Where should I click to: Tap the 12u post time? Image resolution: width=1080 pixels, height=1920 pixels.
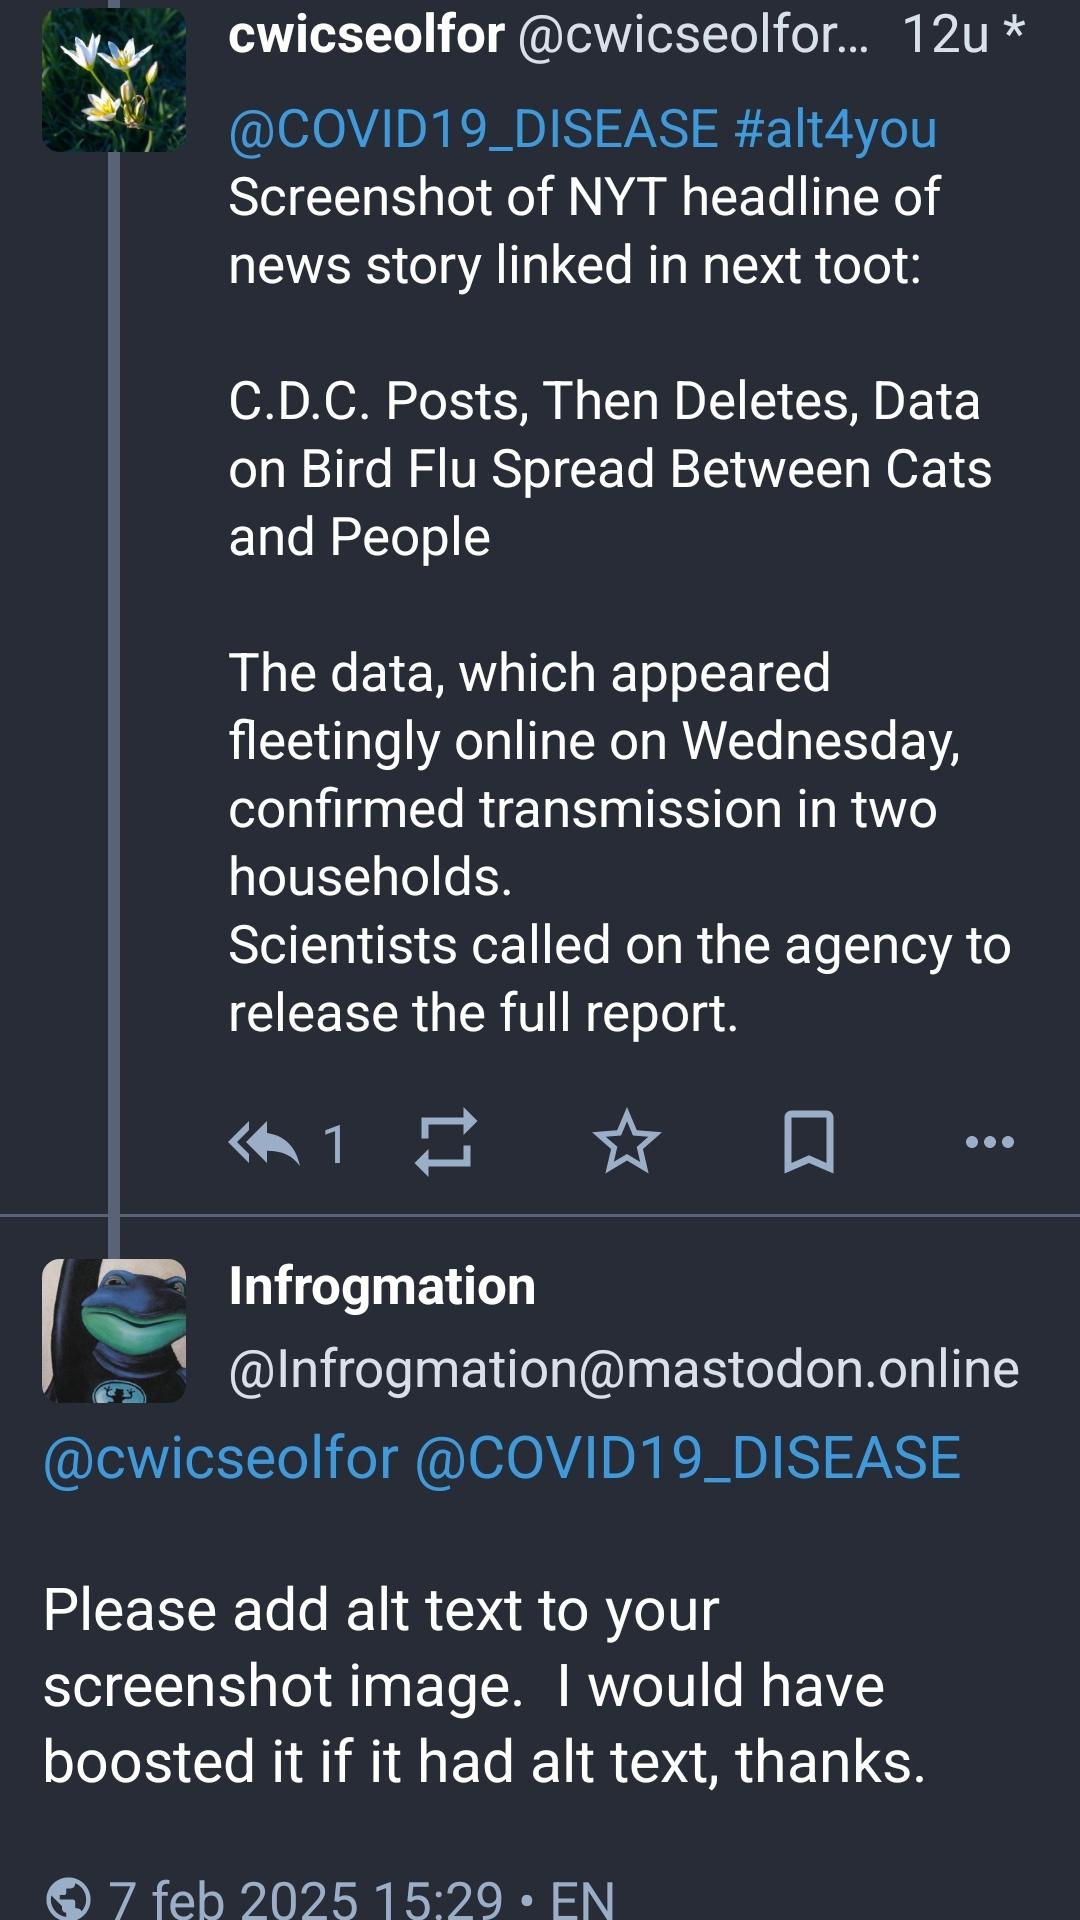click(945, 35)
